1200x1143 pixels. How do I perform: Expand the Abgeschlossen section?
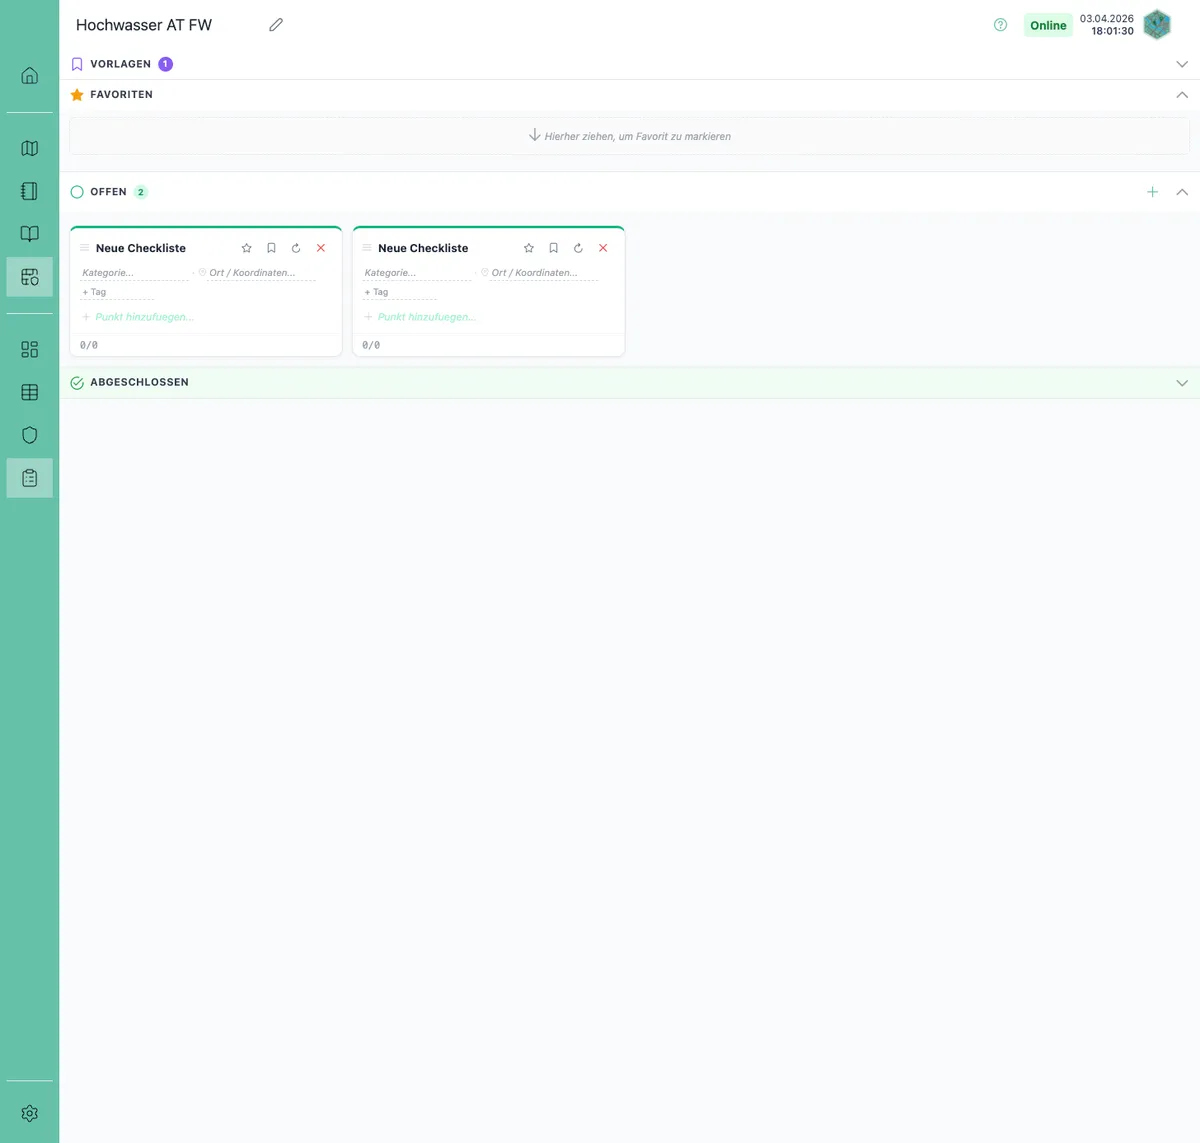click(x=1182, y=383)
